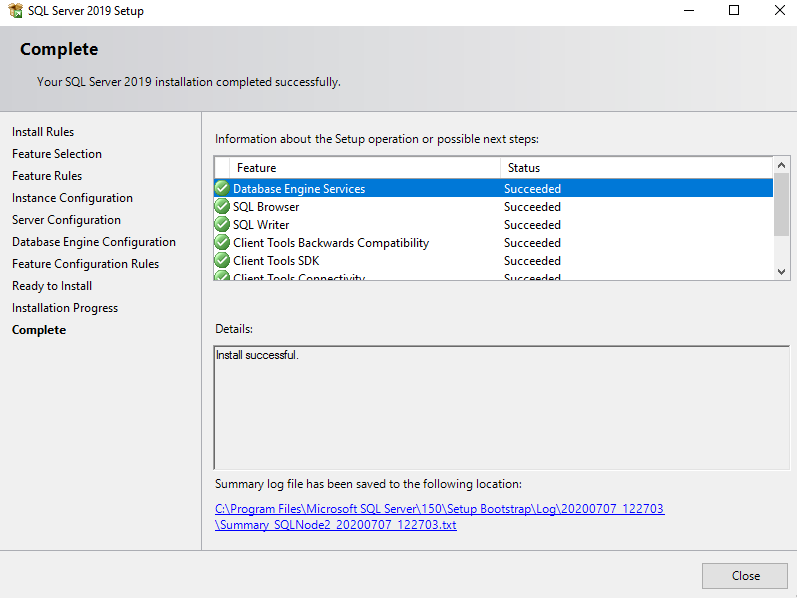797x598 pixels.
Task: Click the feature list scroll up arrow
Action: 782,165
